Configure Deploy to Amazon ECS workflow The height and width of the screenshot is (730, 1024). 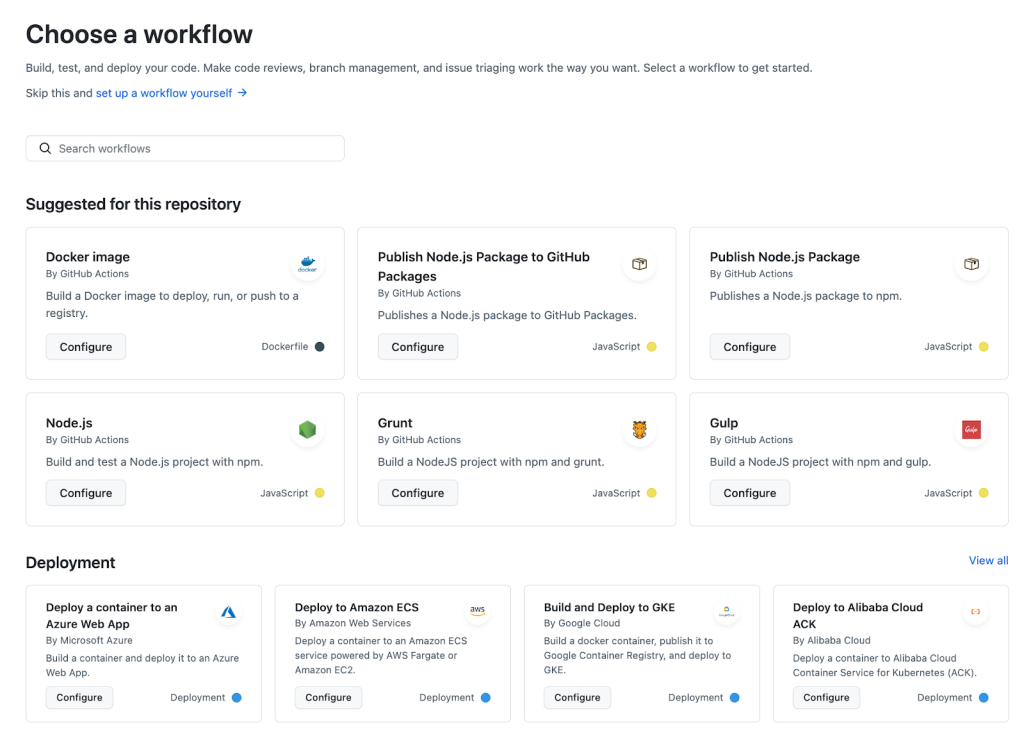pyautogui.click(x=328, y=697)
